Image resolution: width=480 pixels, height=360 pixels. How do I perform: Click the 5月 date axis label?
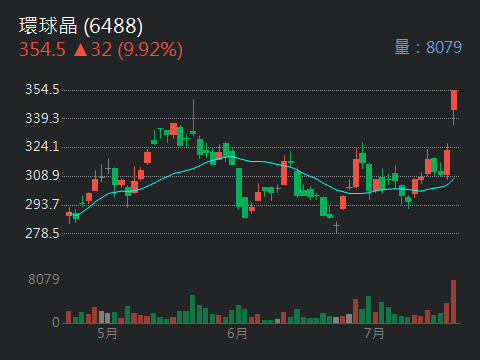(x=107, y=333)
